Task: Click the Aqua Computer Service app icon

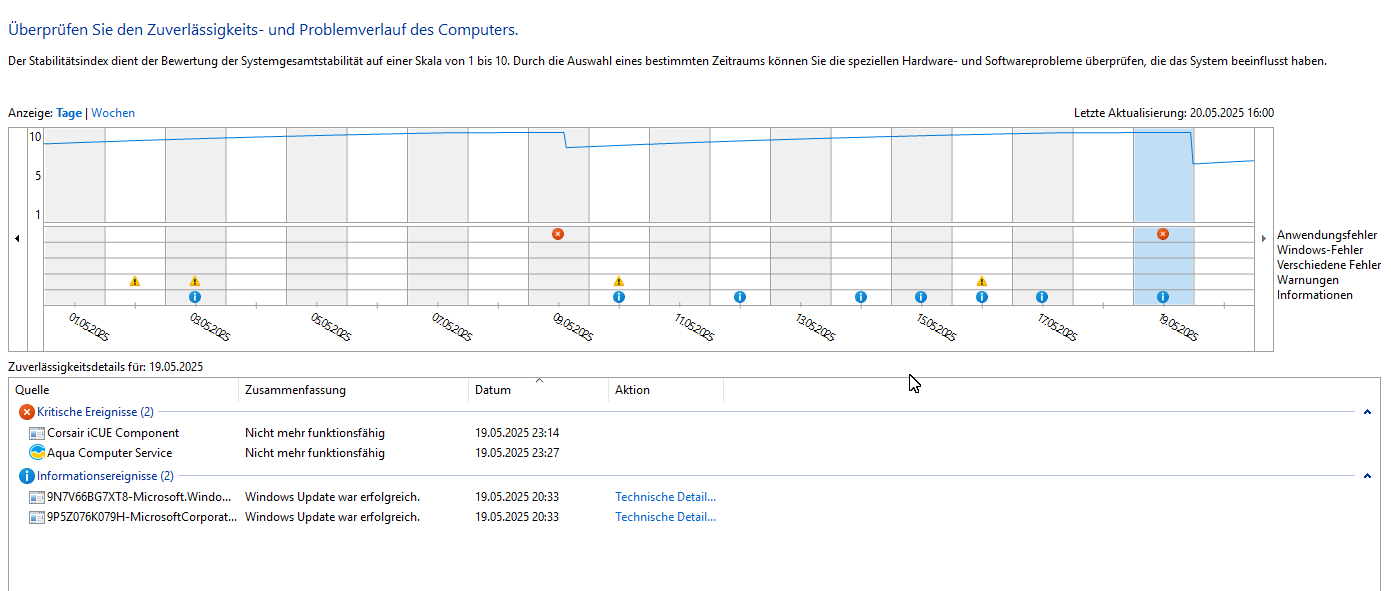Action: pos(38,453)
